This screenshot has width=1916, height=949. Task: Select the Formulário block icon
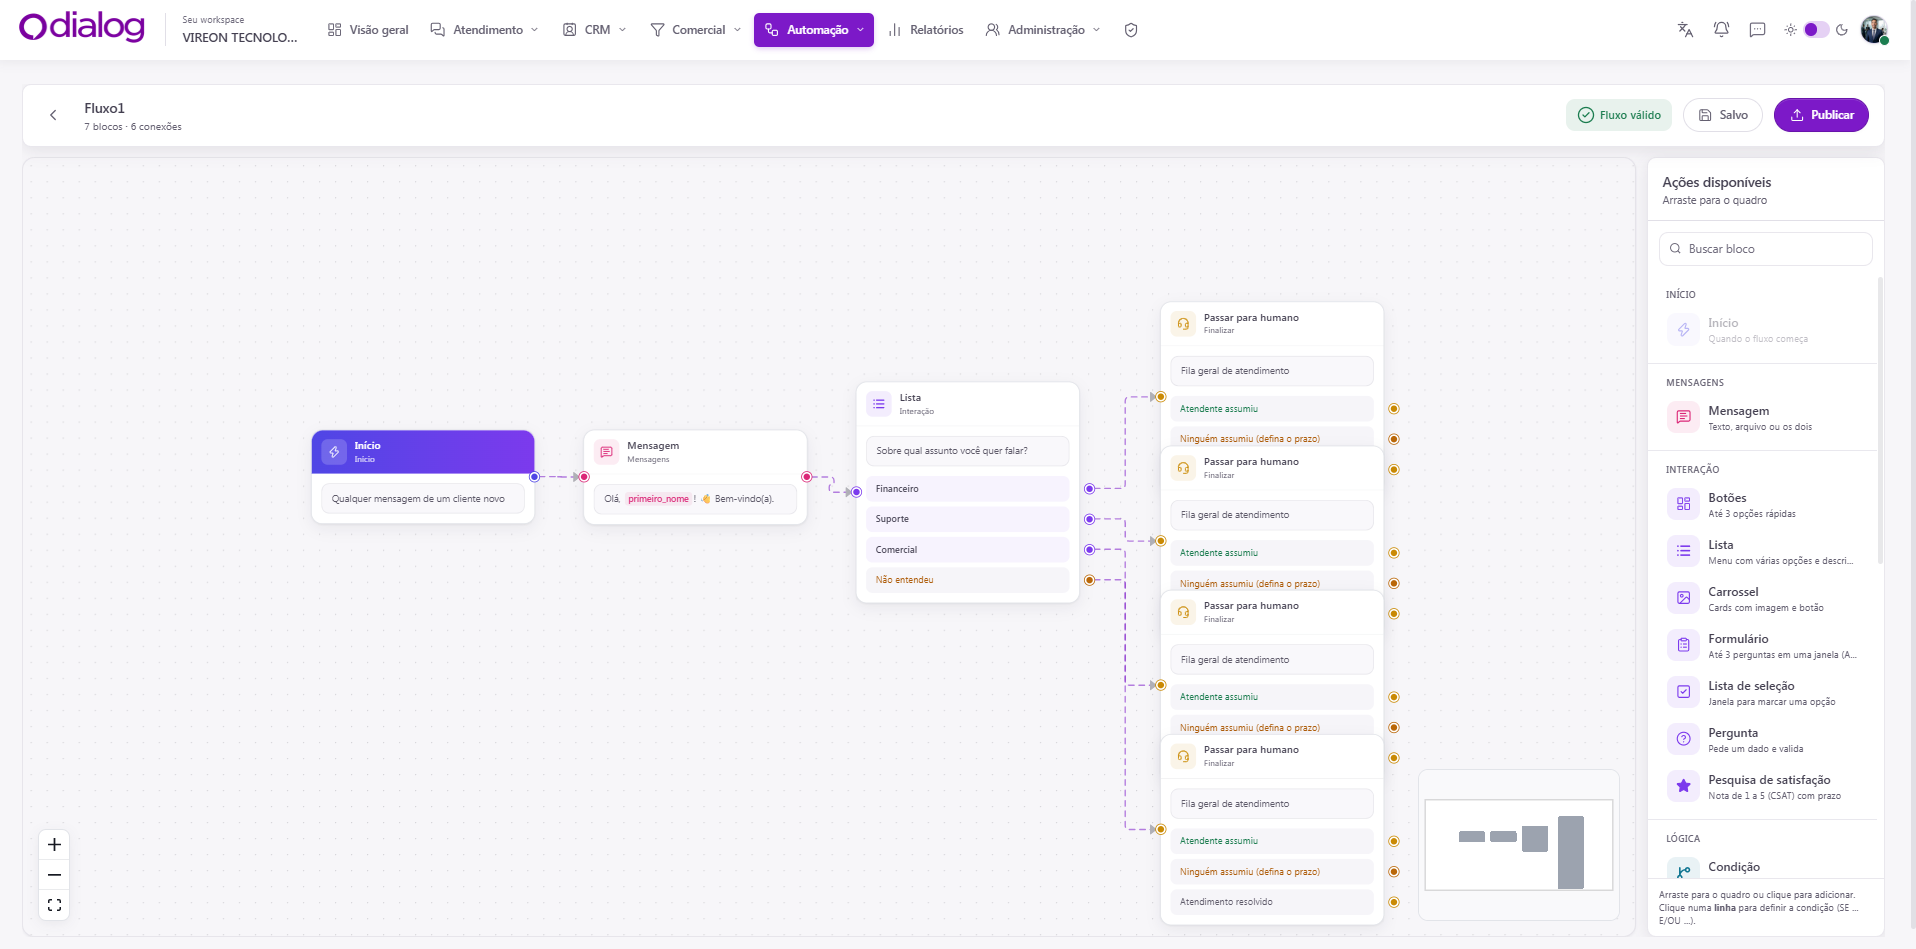coord(1683,645)
